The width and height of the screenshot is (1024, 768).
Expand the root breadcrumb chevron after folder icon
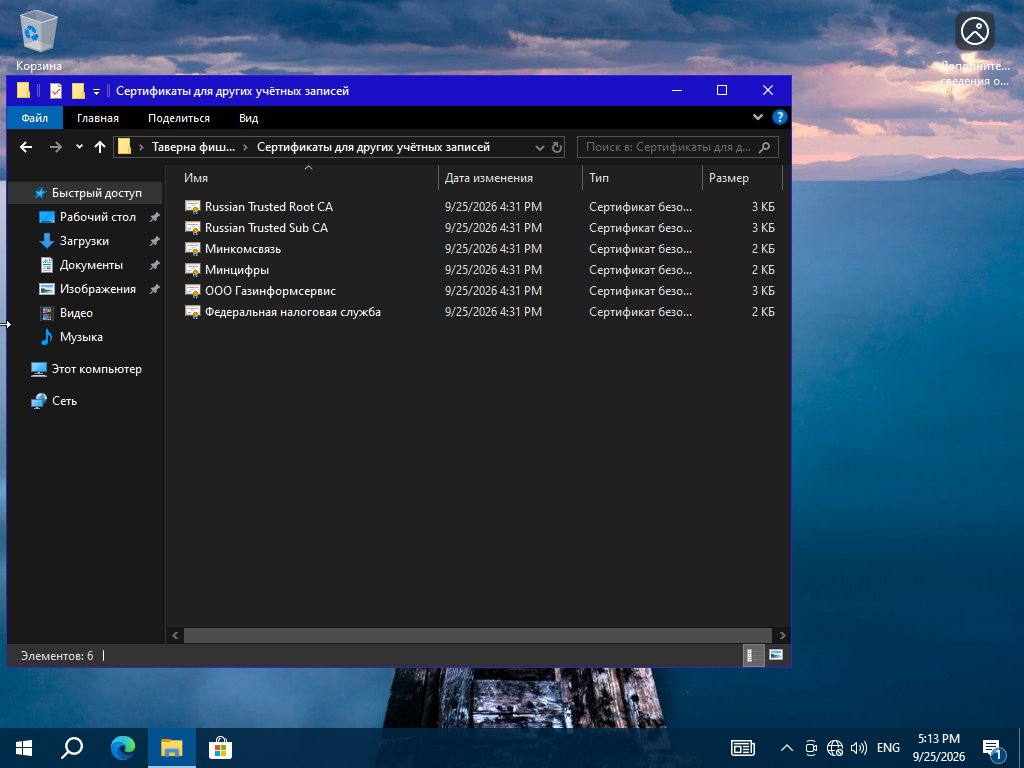(x=141, y=148)
